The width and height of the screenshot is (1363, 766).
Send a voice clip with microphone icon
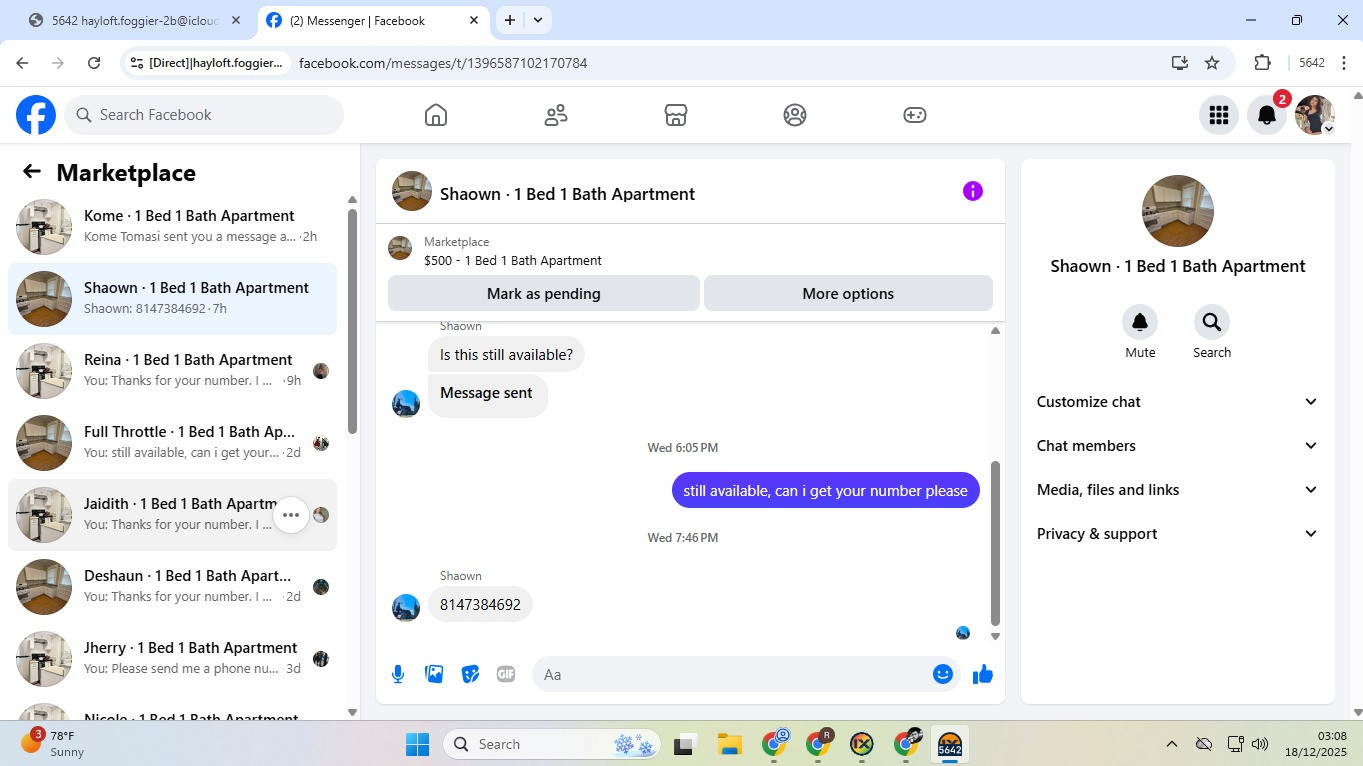point(398,674)
